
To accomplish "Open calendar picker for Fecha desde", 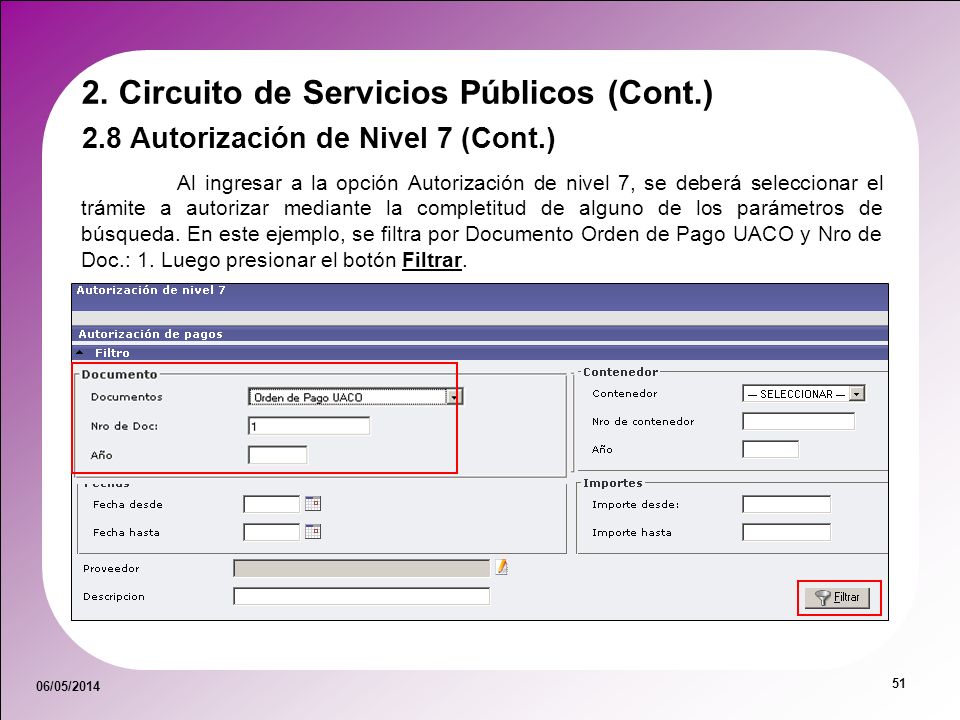I will [x=313, y=504].
